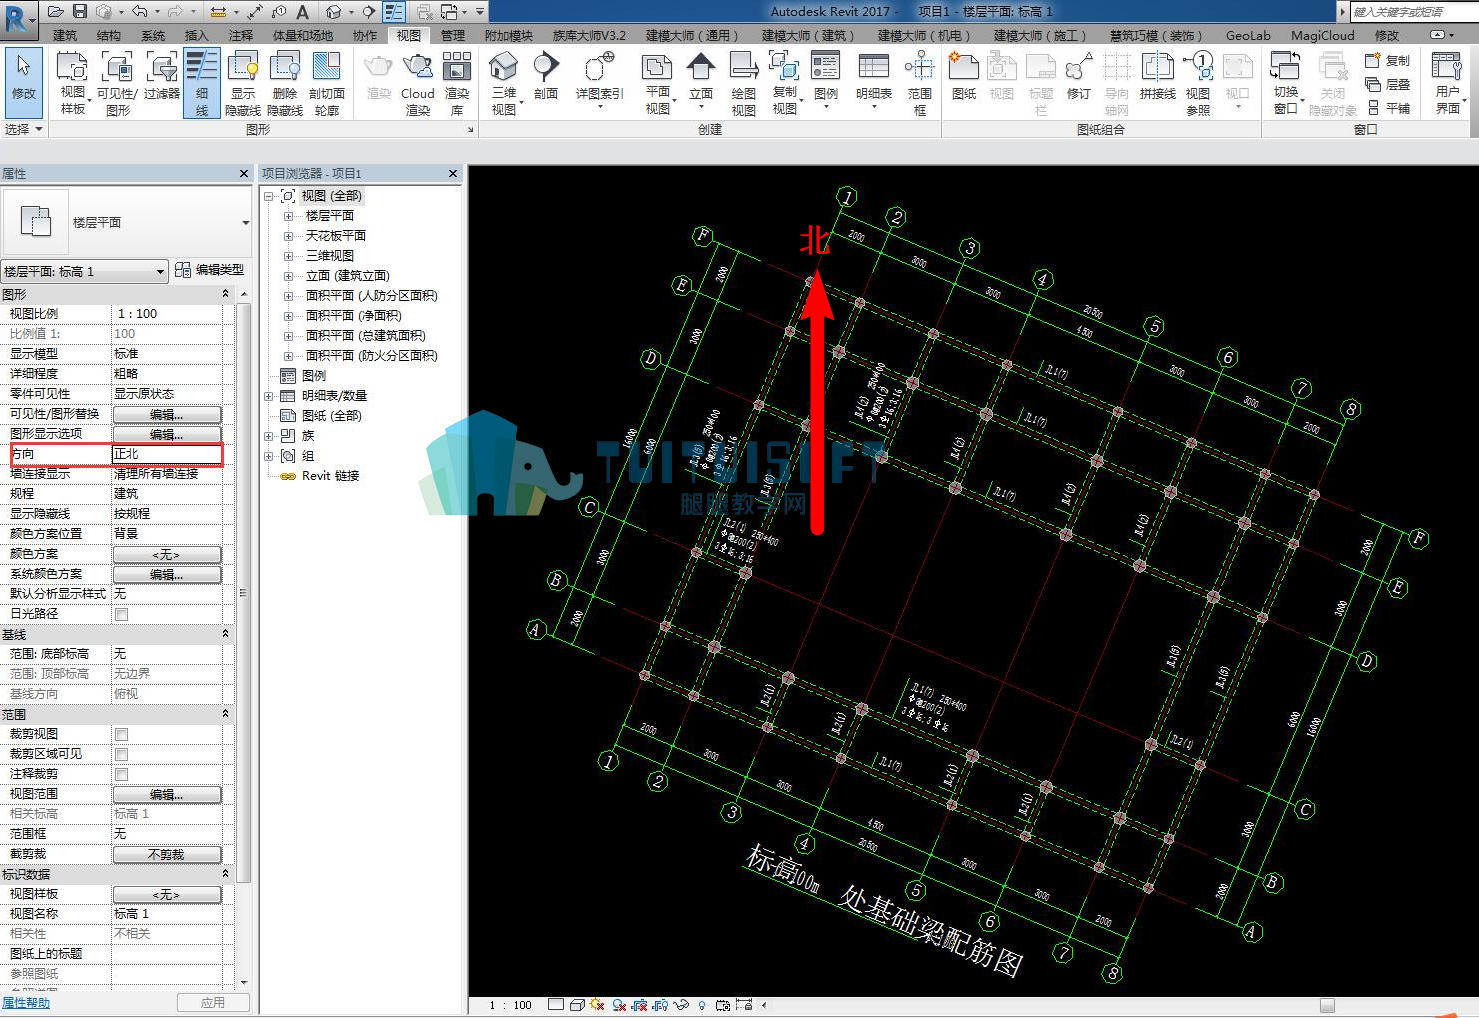
Task: Select the Revit 链接 tree item
Action: point(330,476)
